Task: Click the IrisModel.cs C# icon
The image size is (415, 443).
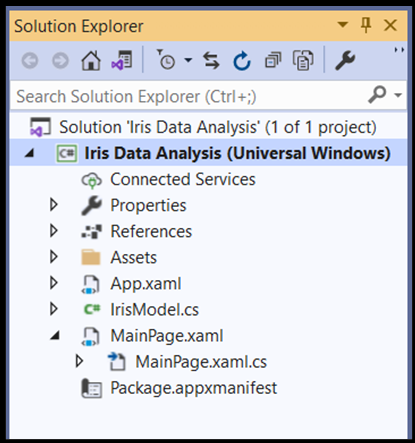Action: click(x=92, y=309)
